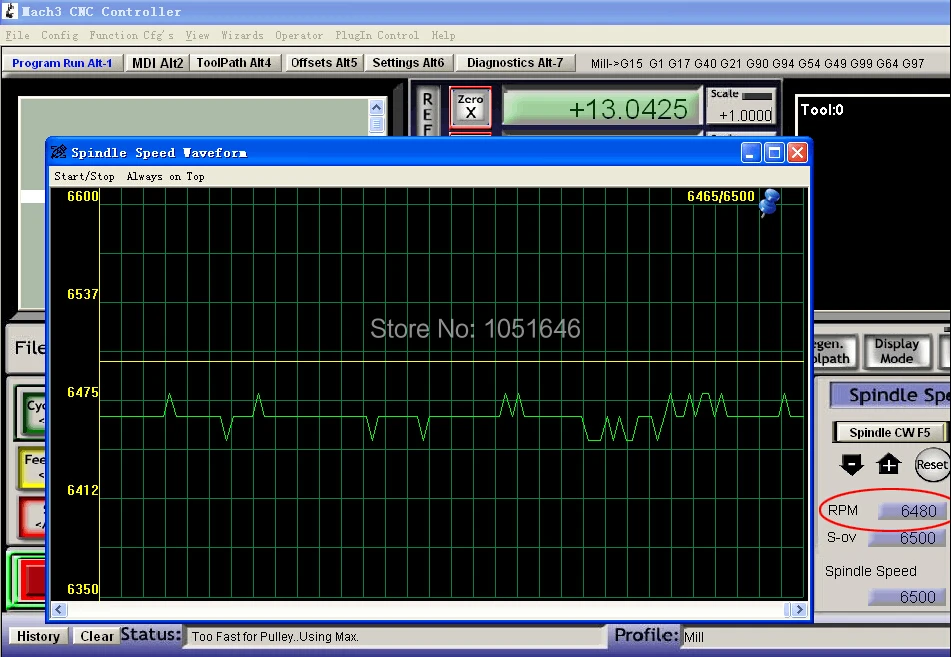
Task: Switch to Diagnostics Alt-7 tab
Action: 515,62
